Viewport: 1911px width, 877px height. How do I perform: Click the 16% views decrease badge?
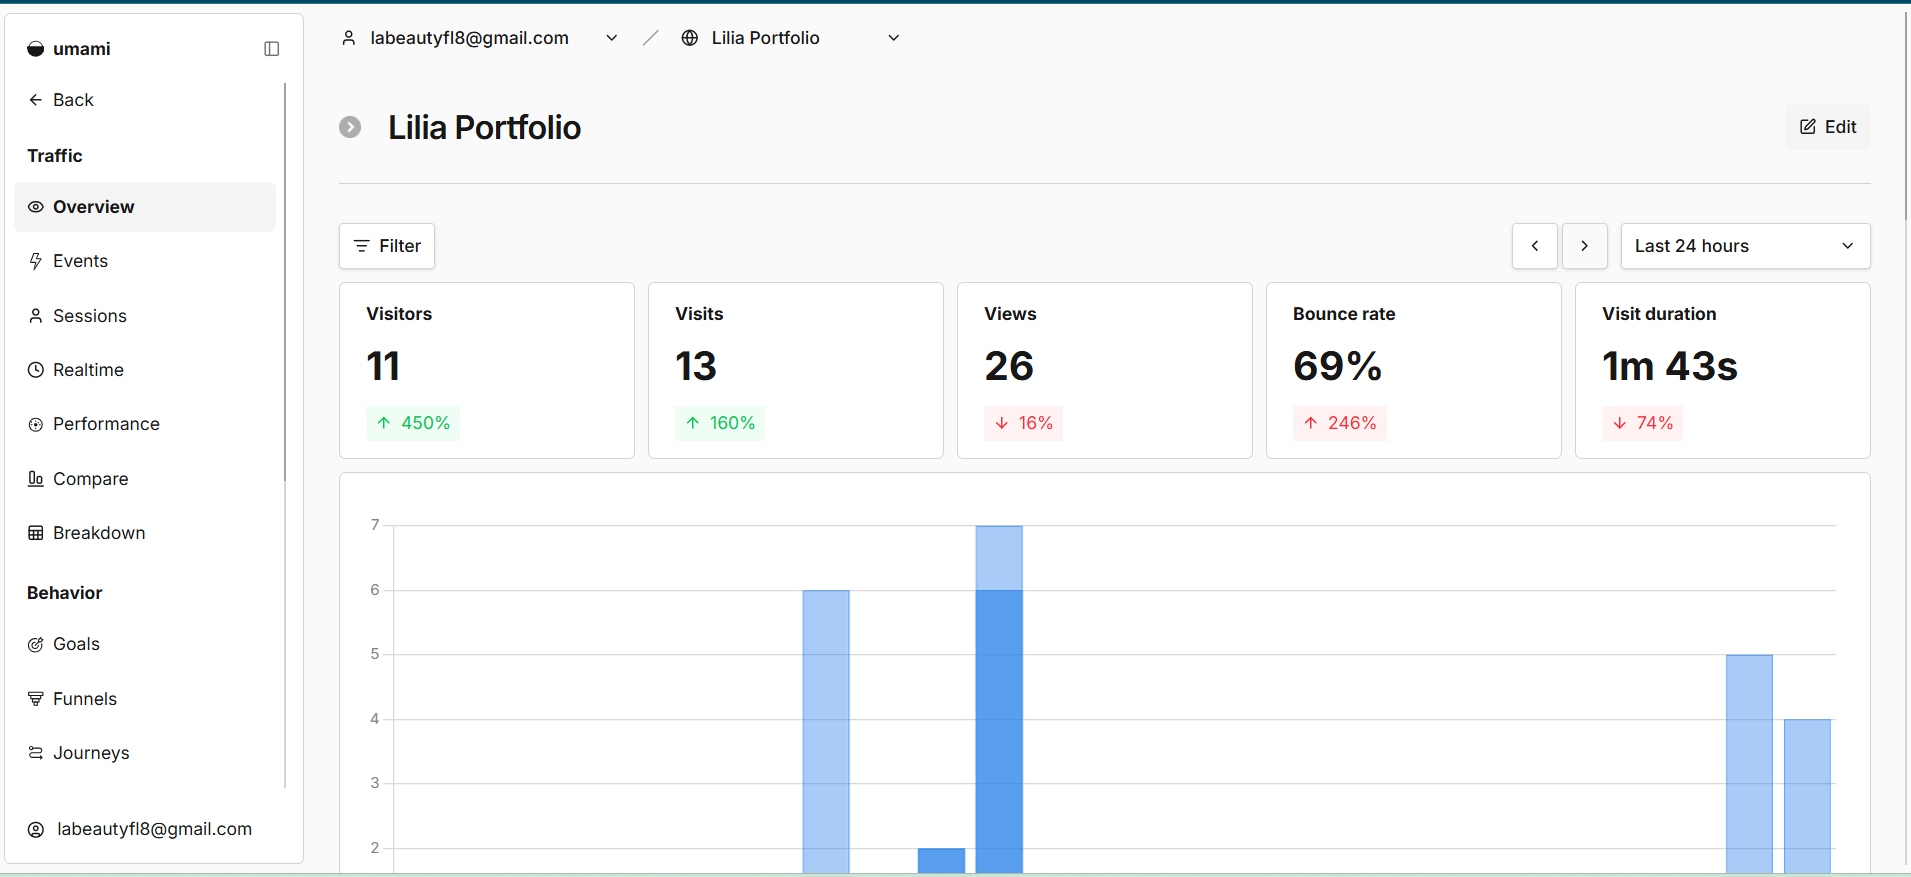(x=1023, y=423)
